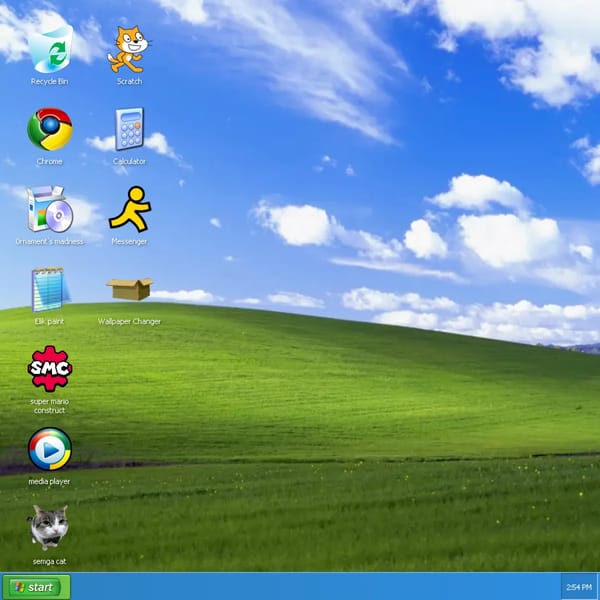600x600 pixels.
Task: Open the Recycle Bin desktop icon
Action: [x=50, y=49]
